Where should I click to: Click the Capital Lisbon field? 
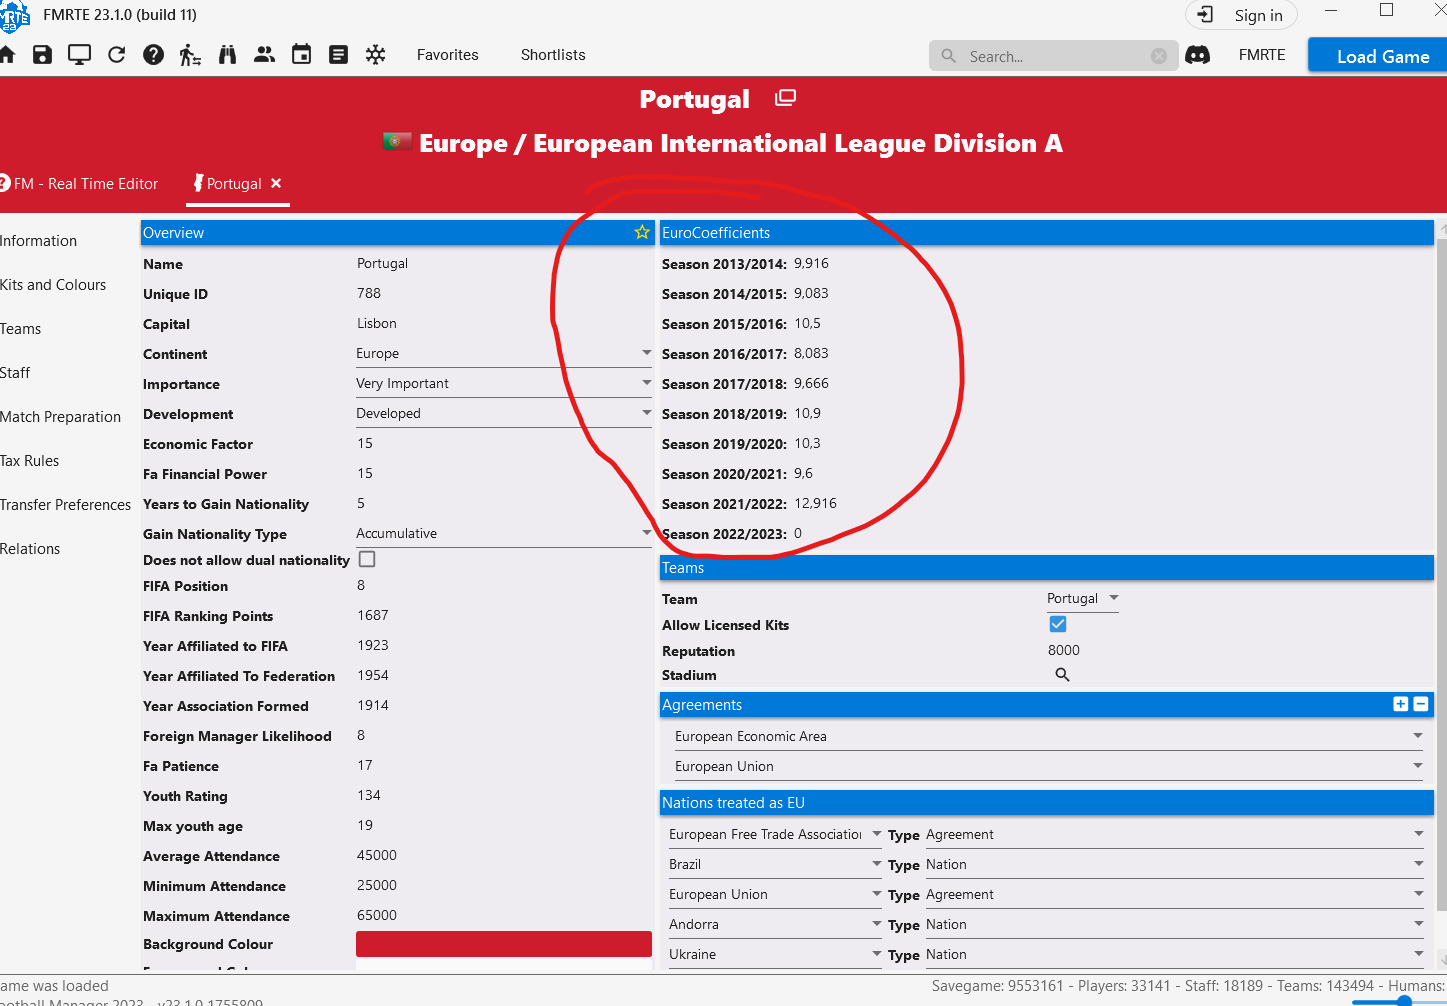pyautogui.click(x=377, y=323)
